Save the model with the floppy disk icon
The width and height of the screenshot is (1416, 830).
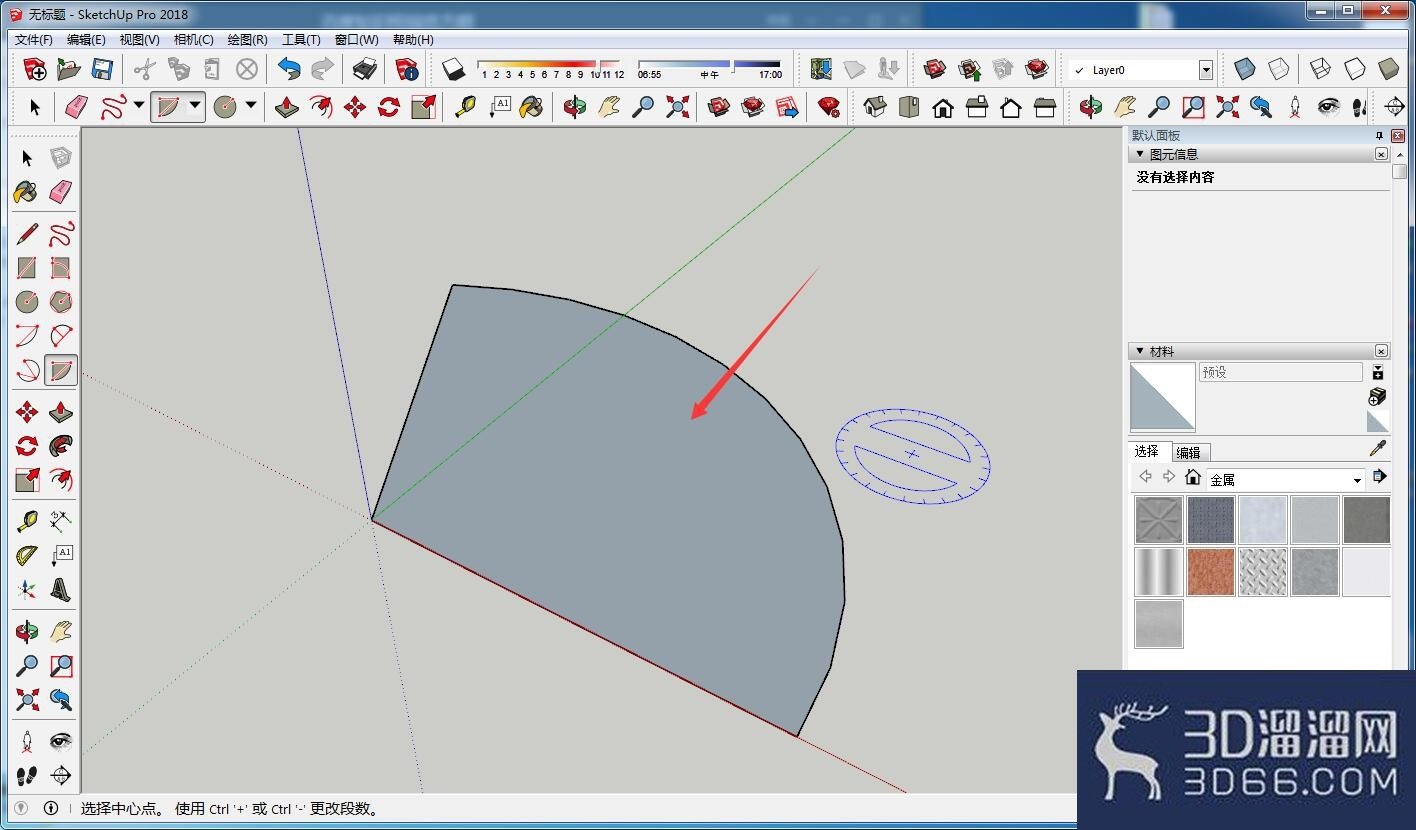pyautogui.click(x=102, y=69)
